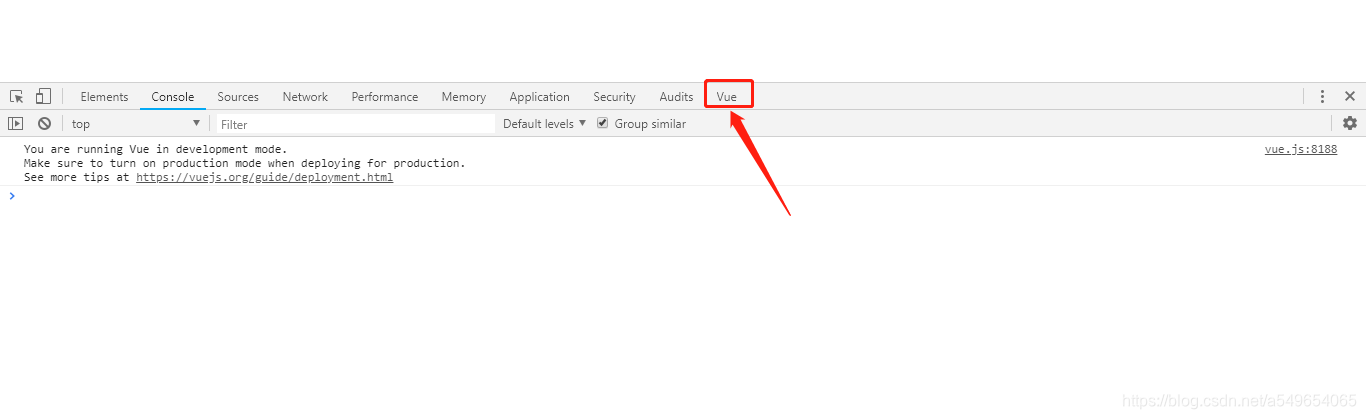Show the console sidebar
This screenshot has width=1366, height=419.
click(x=15, y=123)
